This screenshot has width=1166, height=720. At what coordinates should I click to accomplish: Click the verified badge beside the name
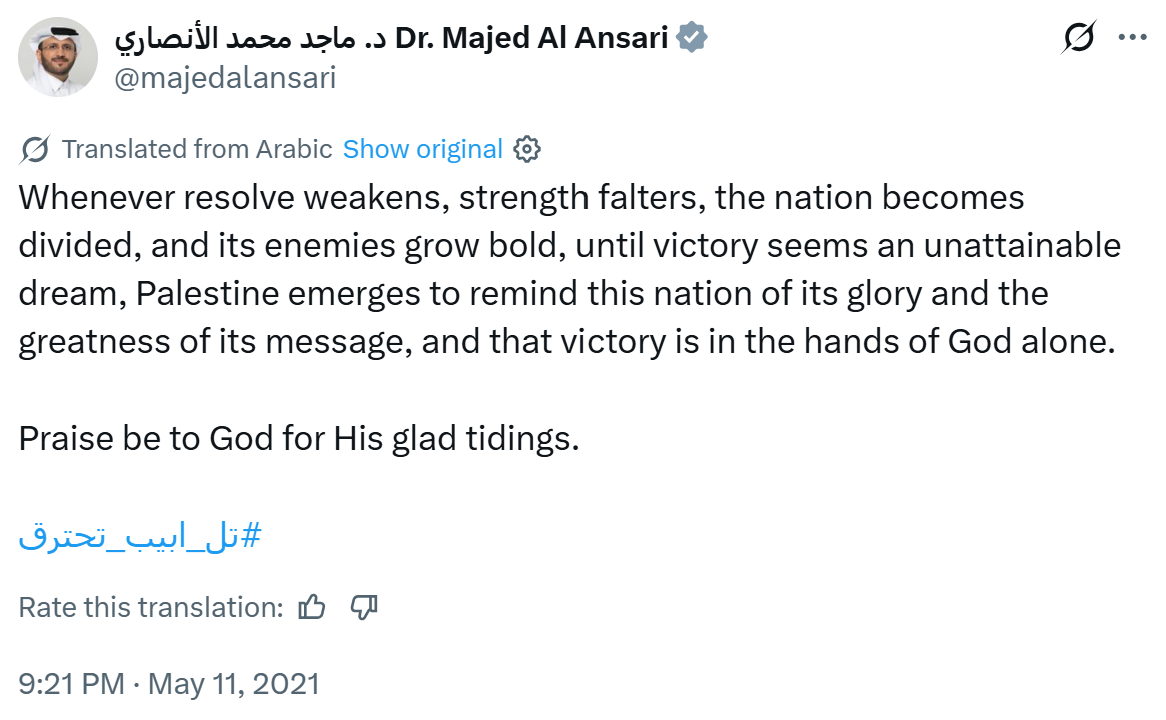click(692, 38)
